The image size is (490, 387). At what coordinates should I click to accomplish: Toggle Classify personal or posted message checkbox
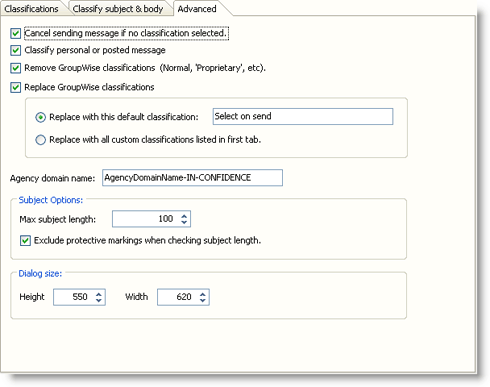click(15, 50)
